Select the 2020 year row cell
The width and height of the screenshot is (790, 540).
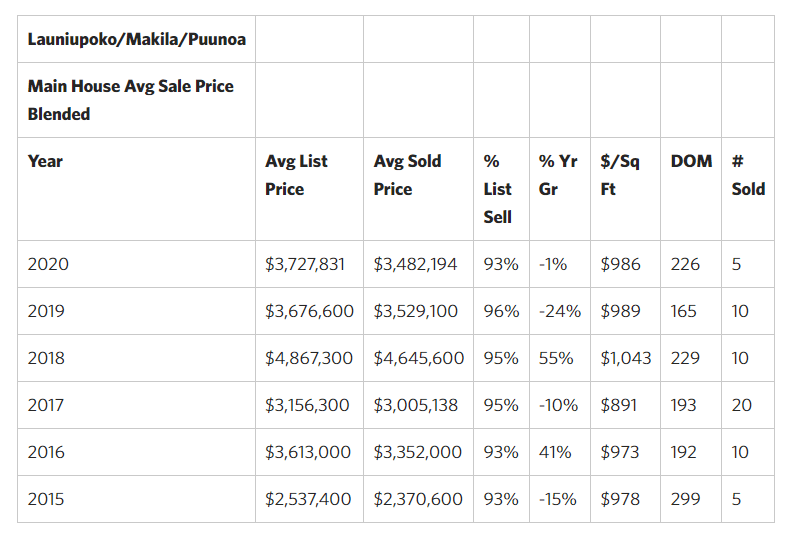[48, 264]
